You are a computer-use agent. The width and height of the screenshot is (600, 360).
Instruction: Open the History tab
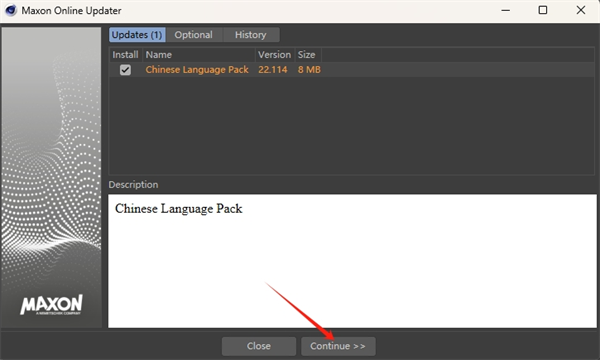point(251,35)
